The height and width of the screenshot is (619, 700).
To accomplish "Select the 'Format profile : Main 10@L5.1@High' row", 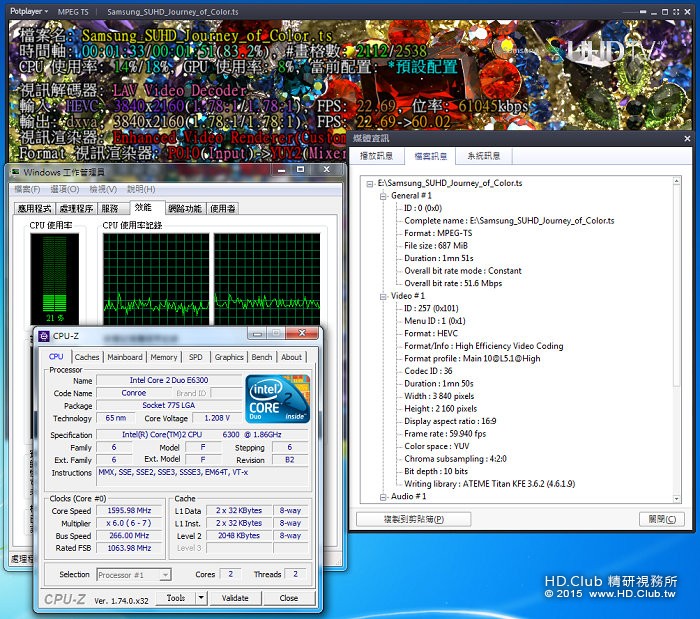I will point(472,358).
